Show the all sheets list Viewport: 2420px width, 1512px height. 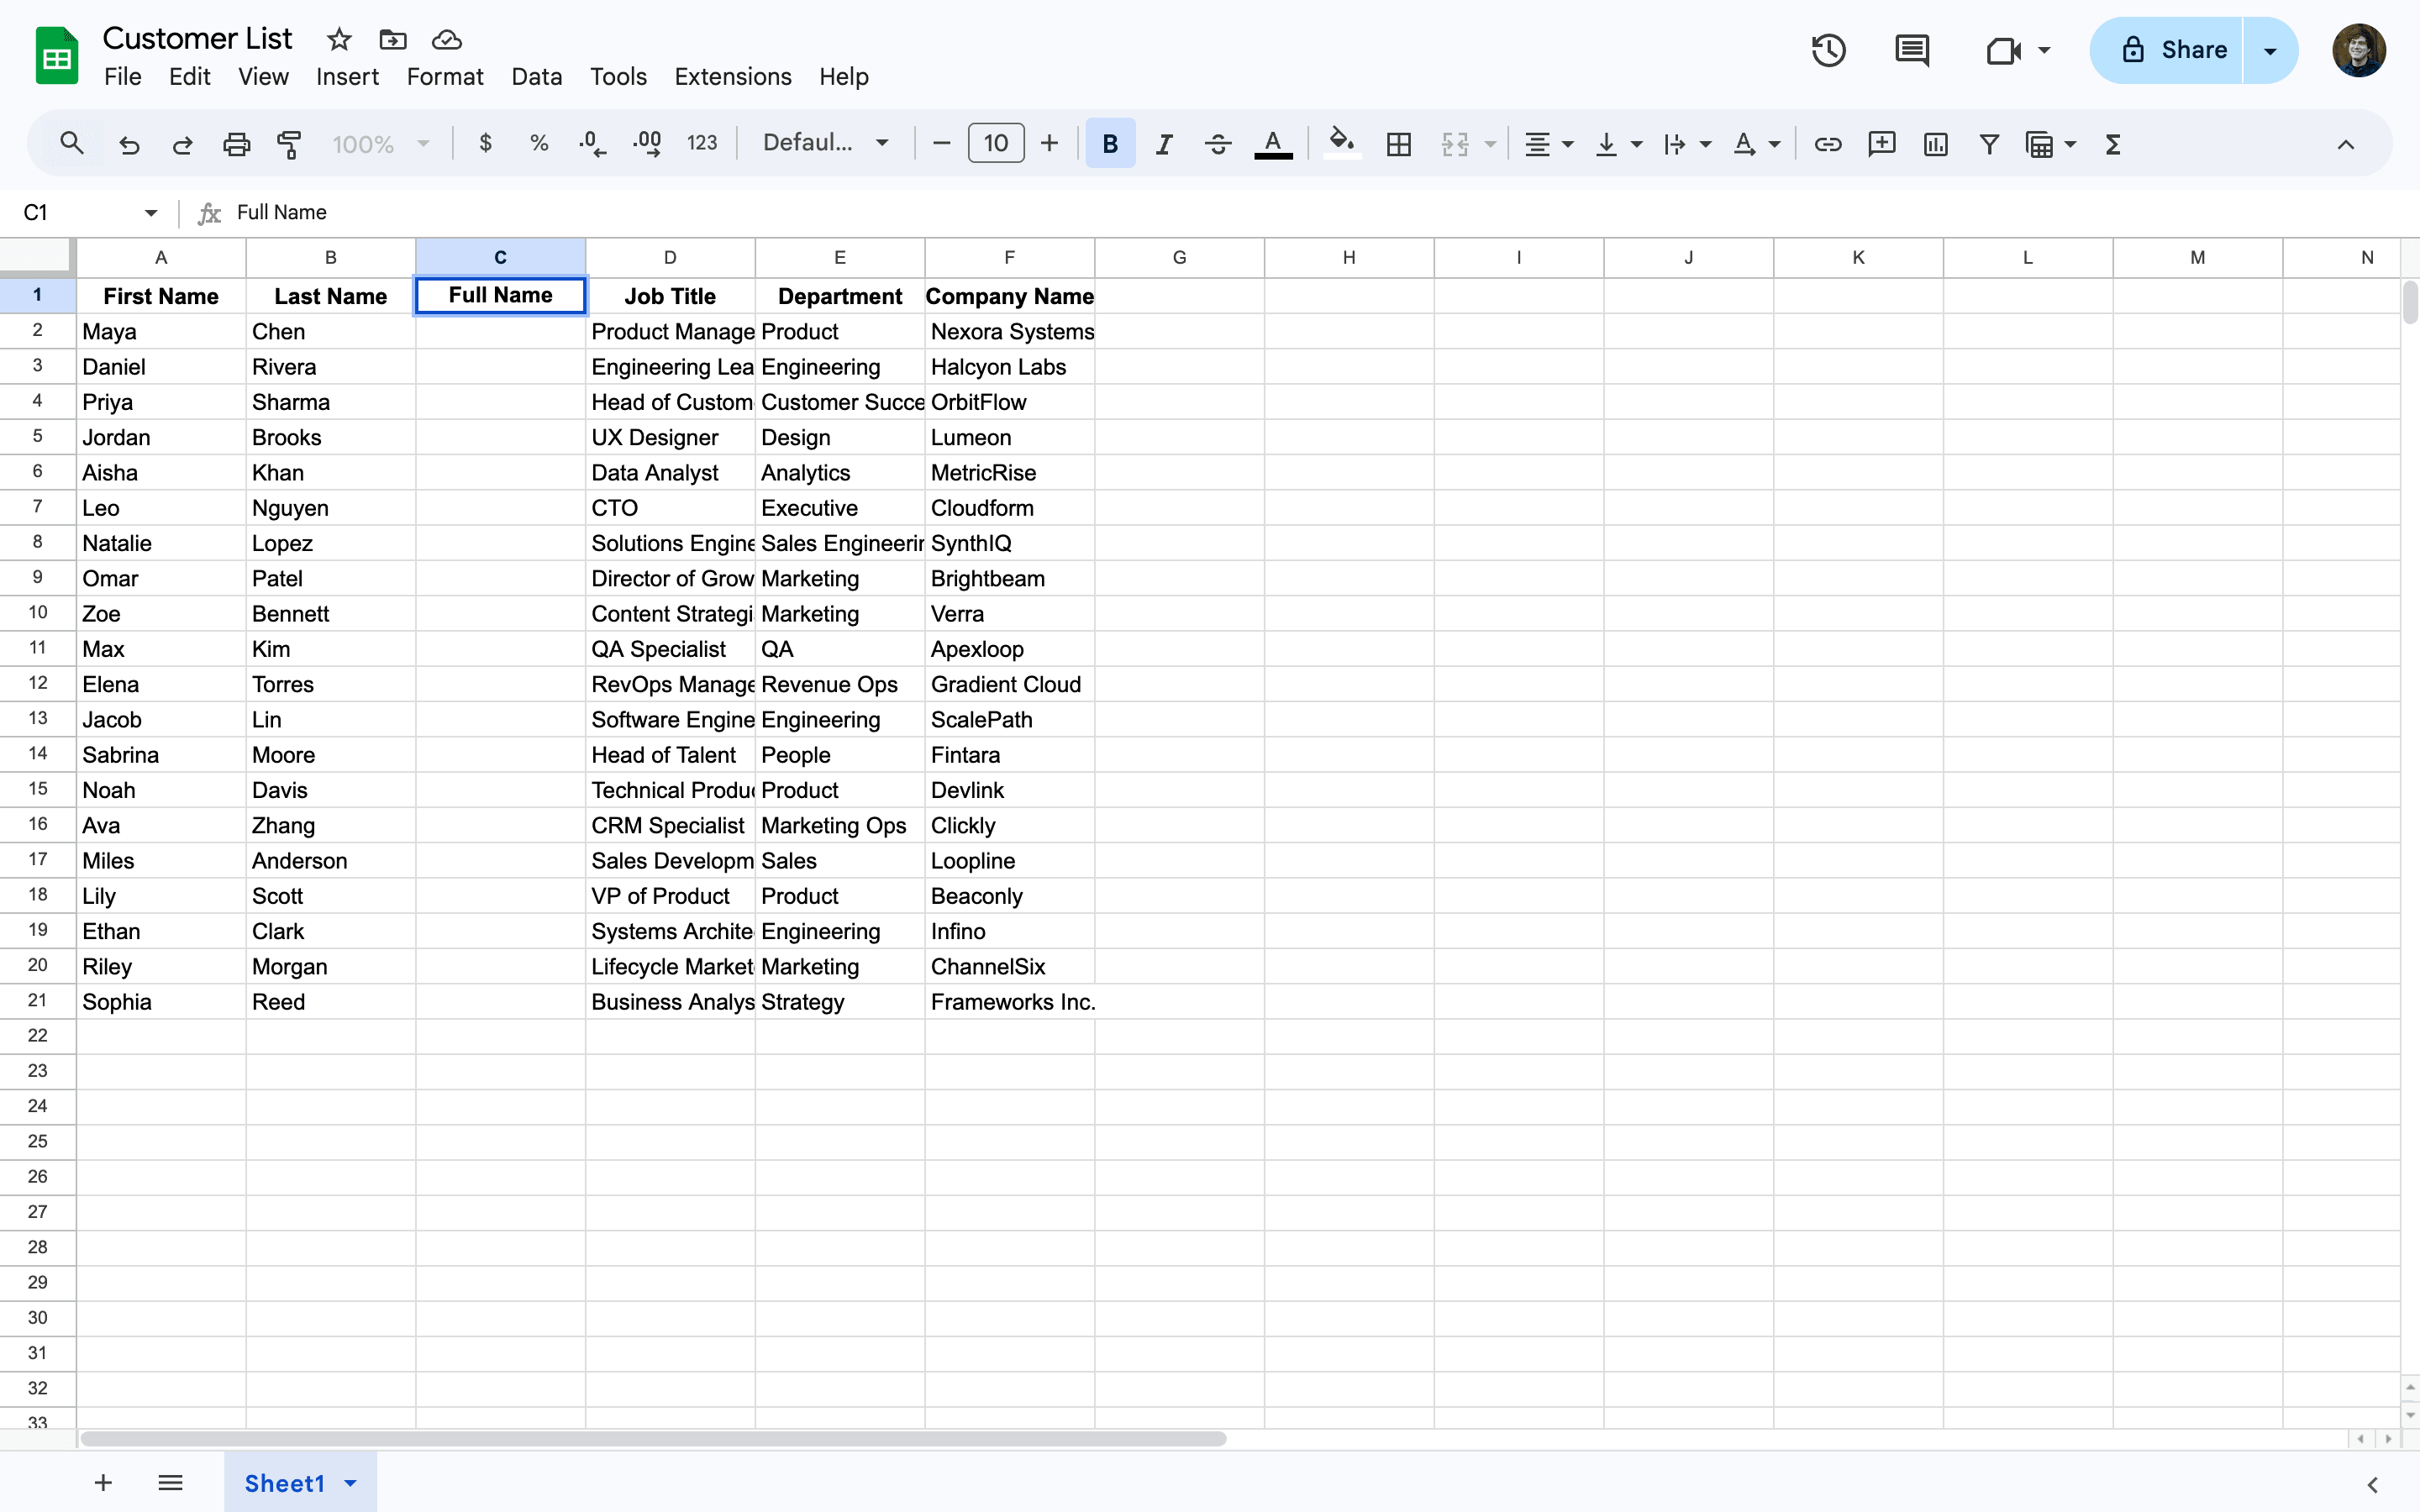coord(170,1483)
